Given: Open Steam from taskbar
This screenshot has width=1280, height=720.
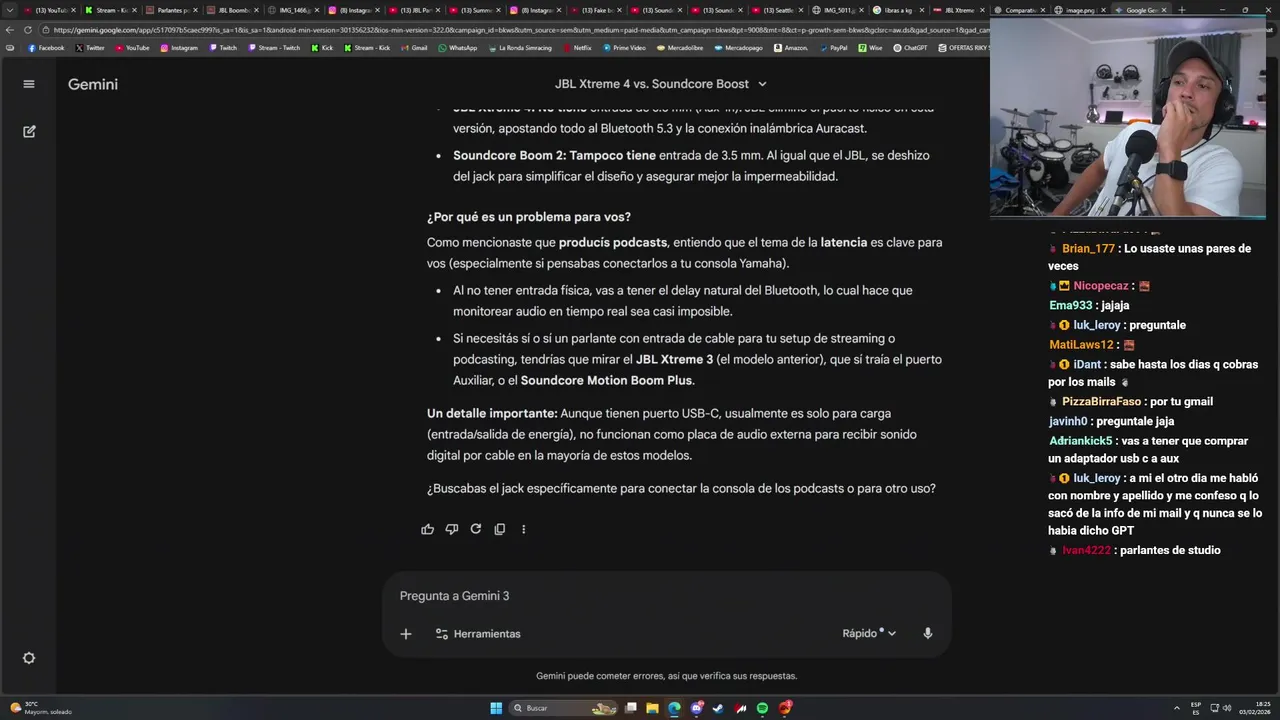Looking at the screenshot, I should 718,708.
